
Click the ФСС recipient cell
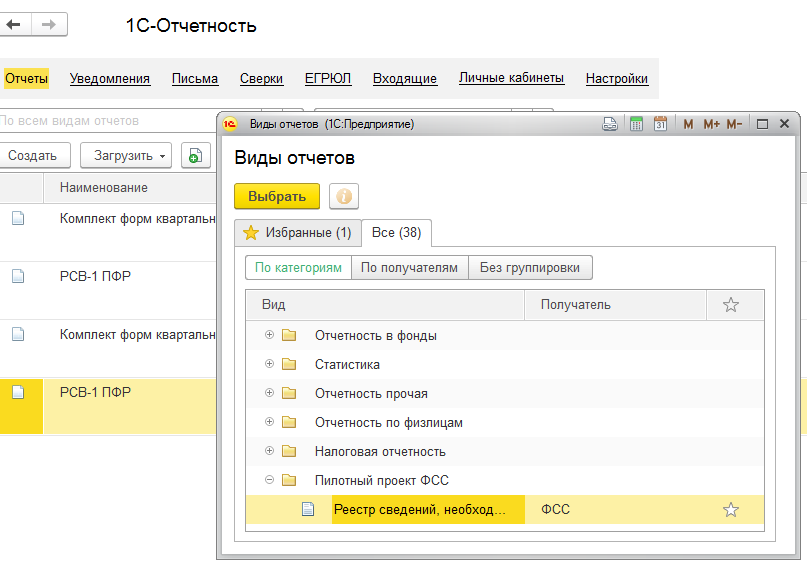coord(616,510)
